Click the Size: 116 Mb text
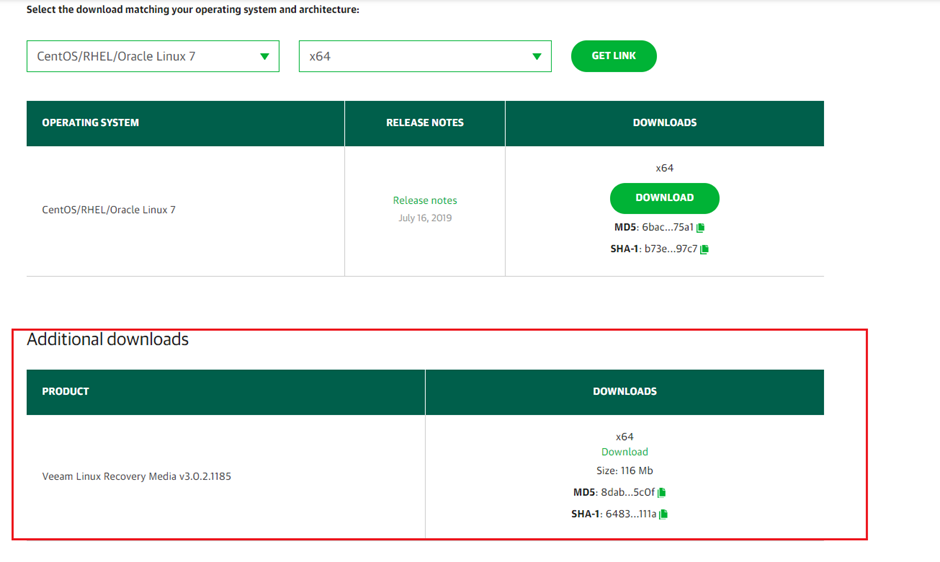The image size is (940, 562). tap(624, 470)
